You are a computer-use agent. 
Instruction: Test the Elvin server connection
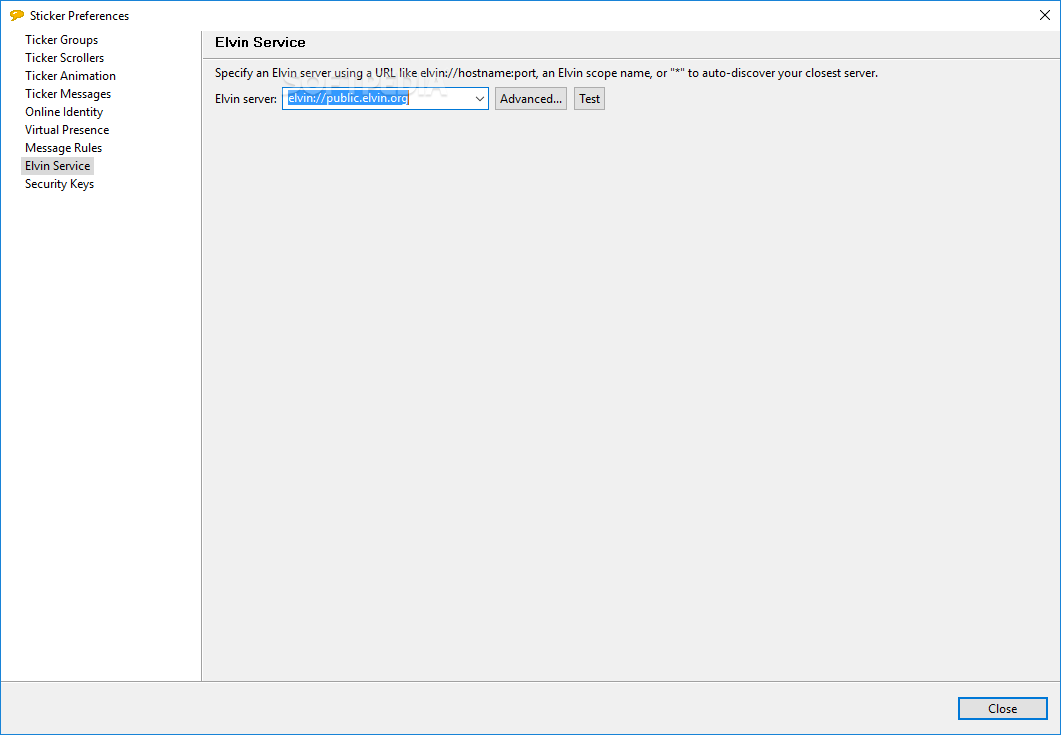(589, 99)
